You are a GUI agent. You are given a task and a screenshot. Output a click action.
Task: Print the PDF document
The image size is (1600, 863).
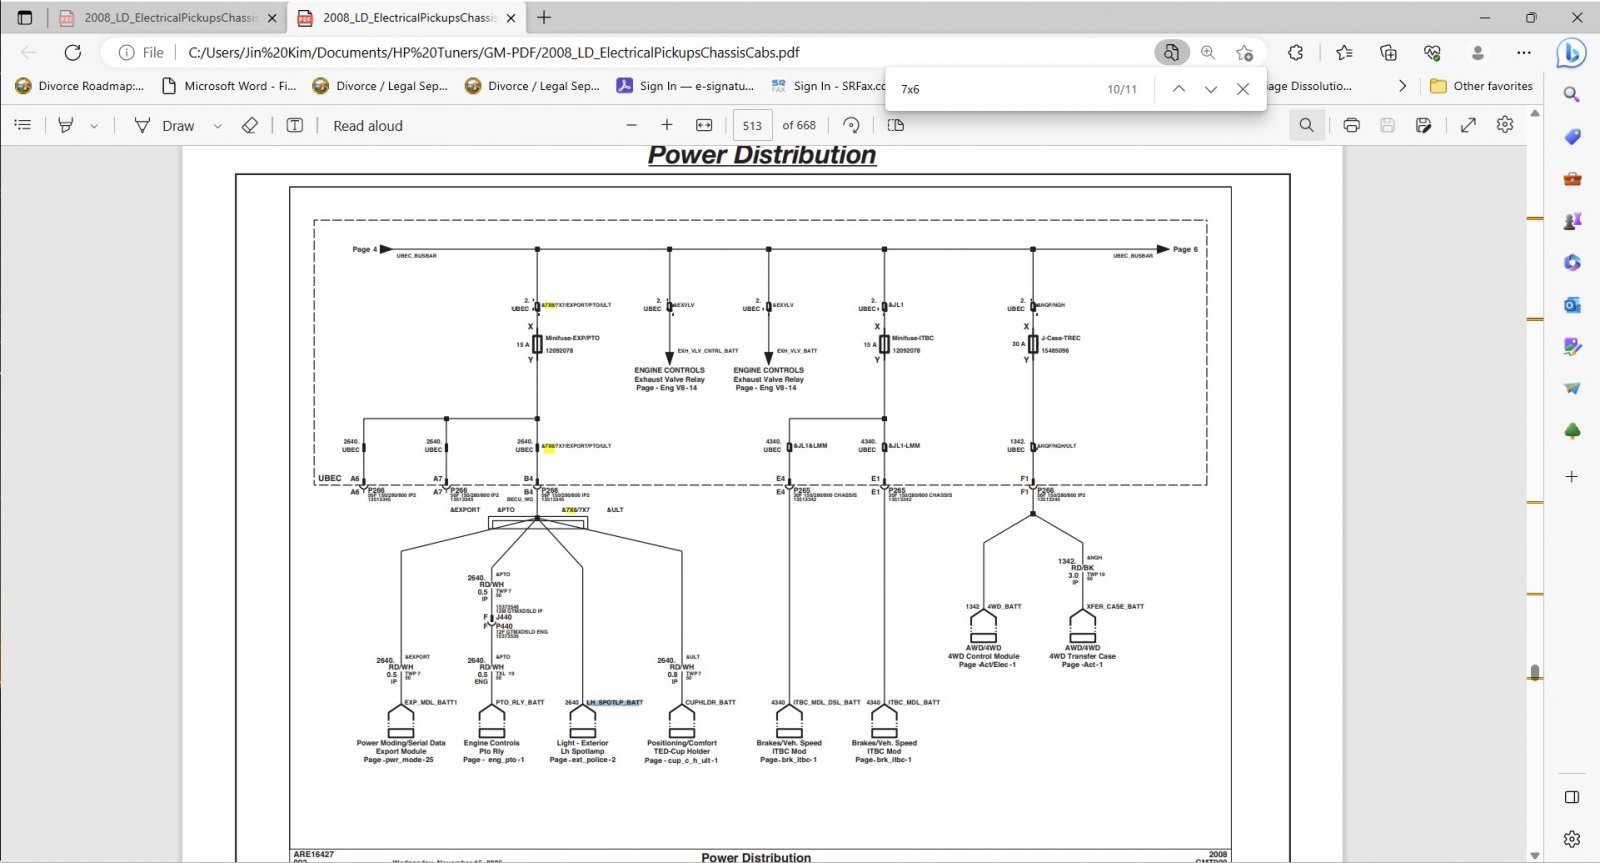pyautogui.click(x=1352, y=125)
